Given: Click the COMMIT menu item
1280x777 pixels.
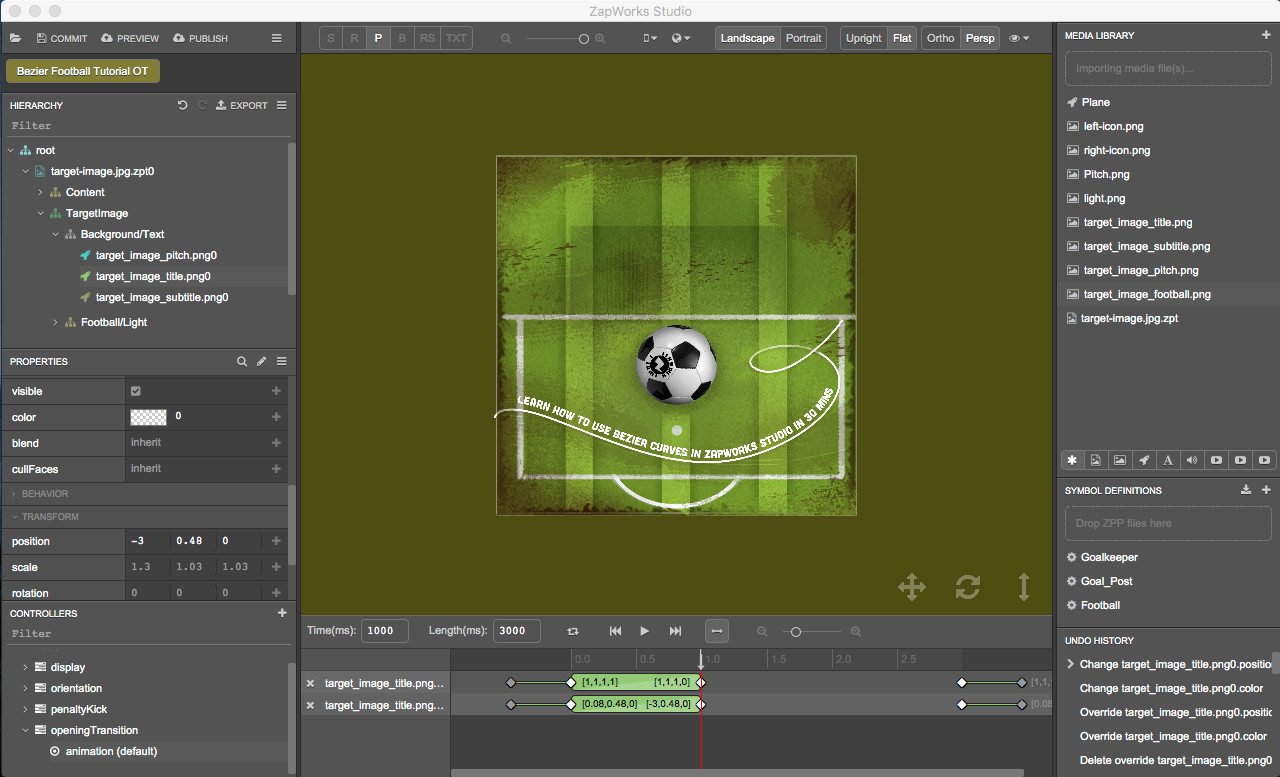Looking at the screenshot, I should pos(61,38).
